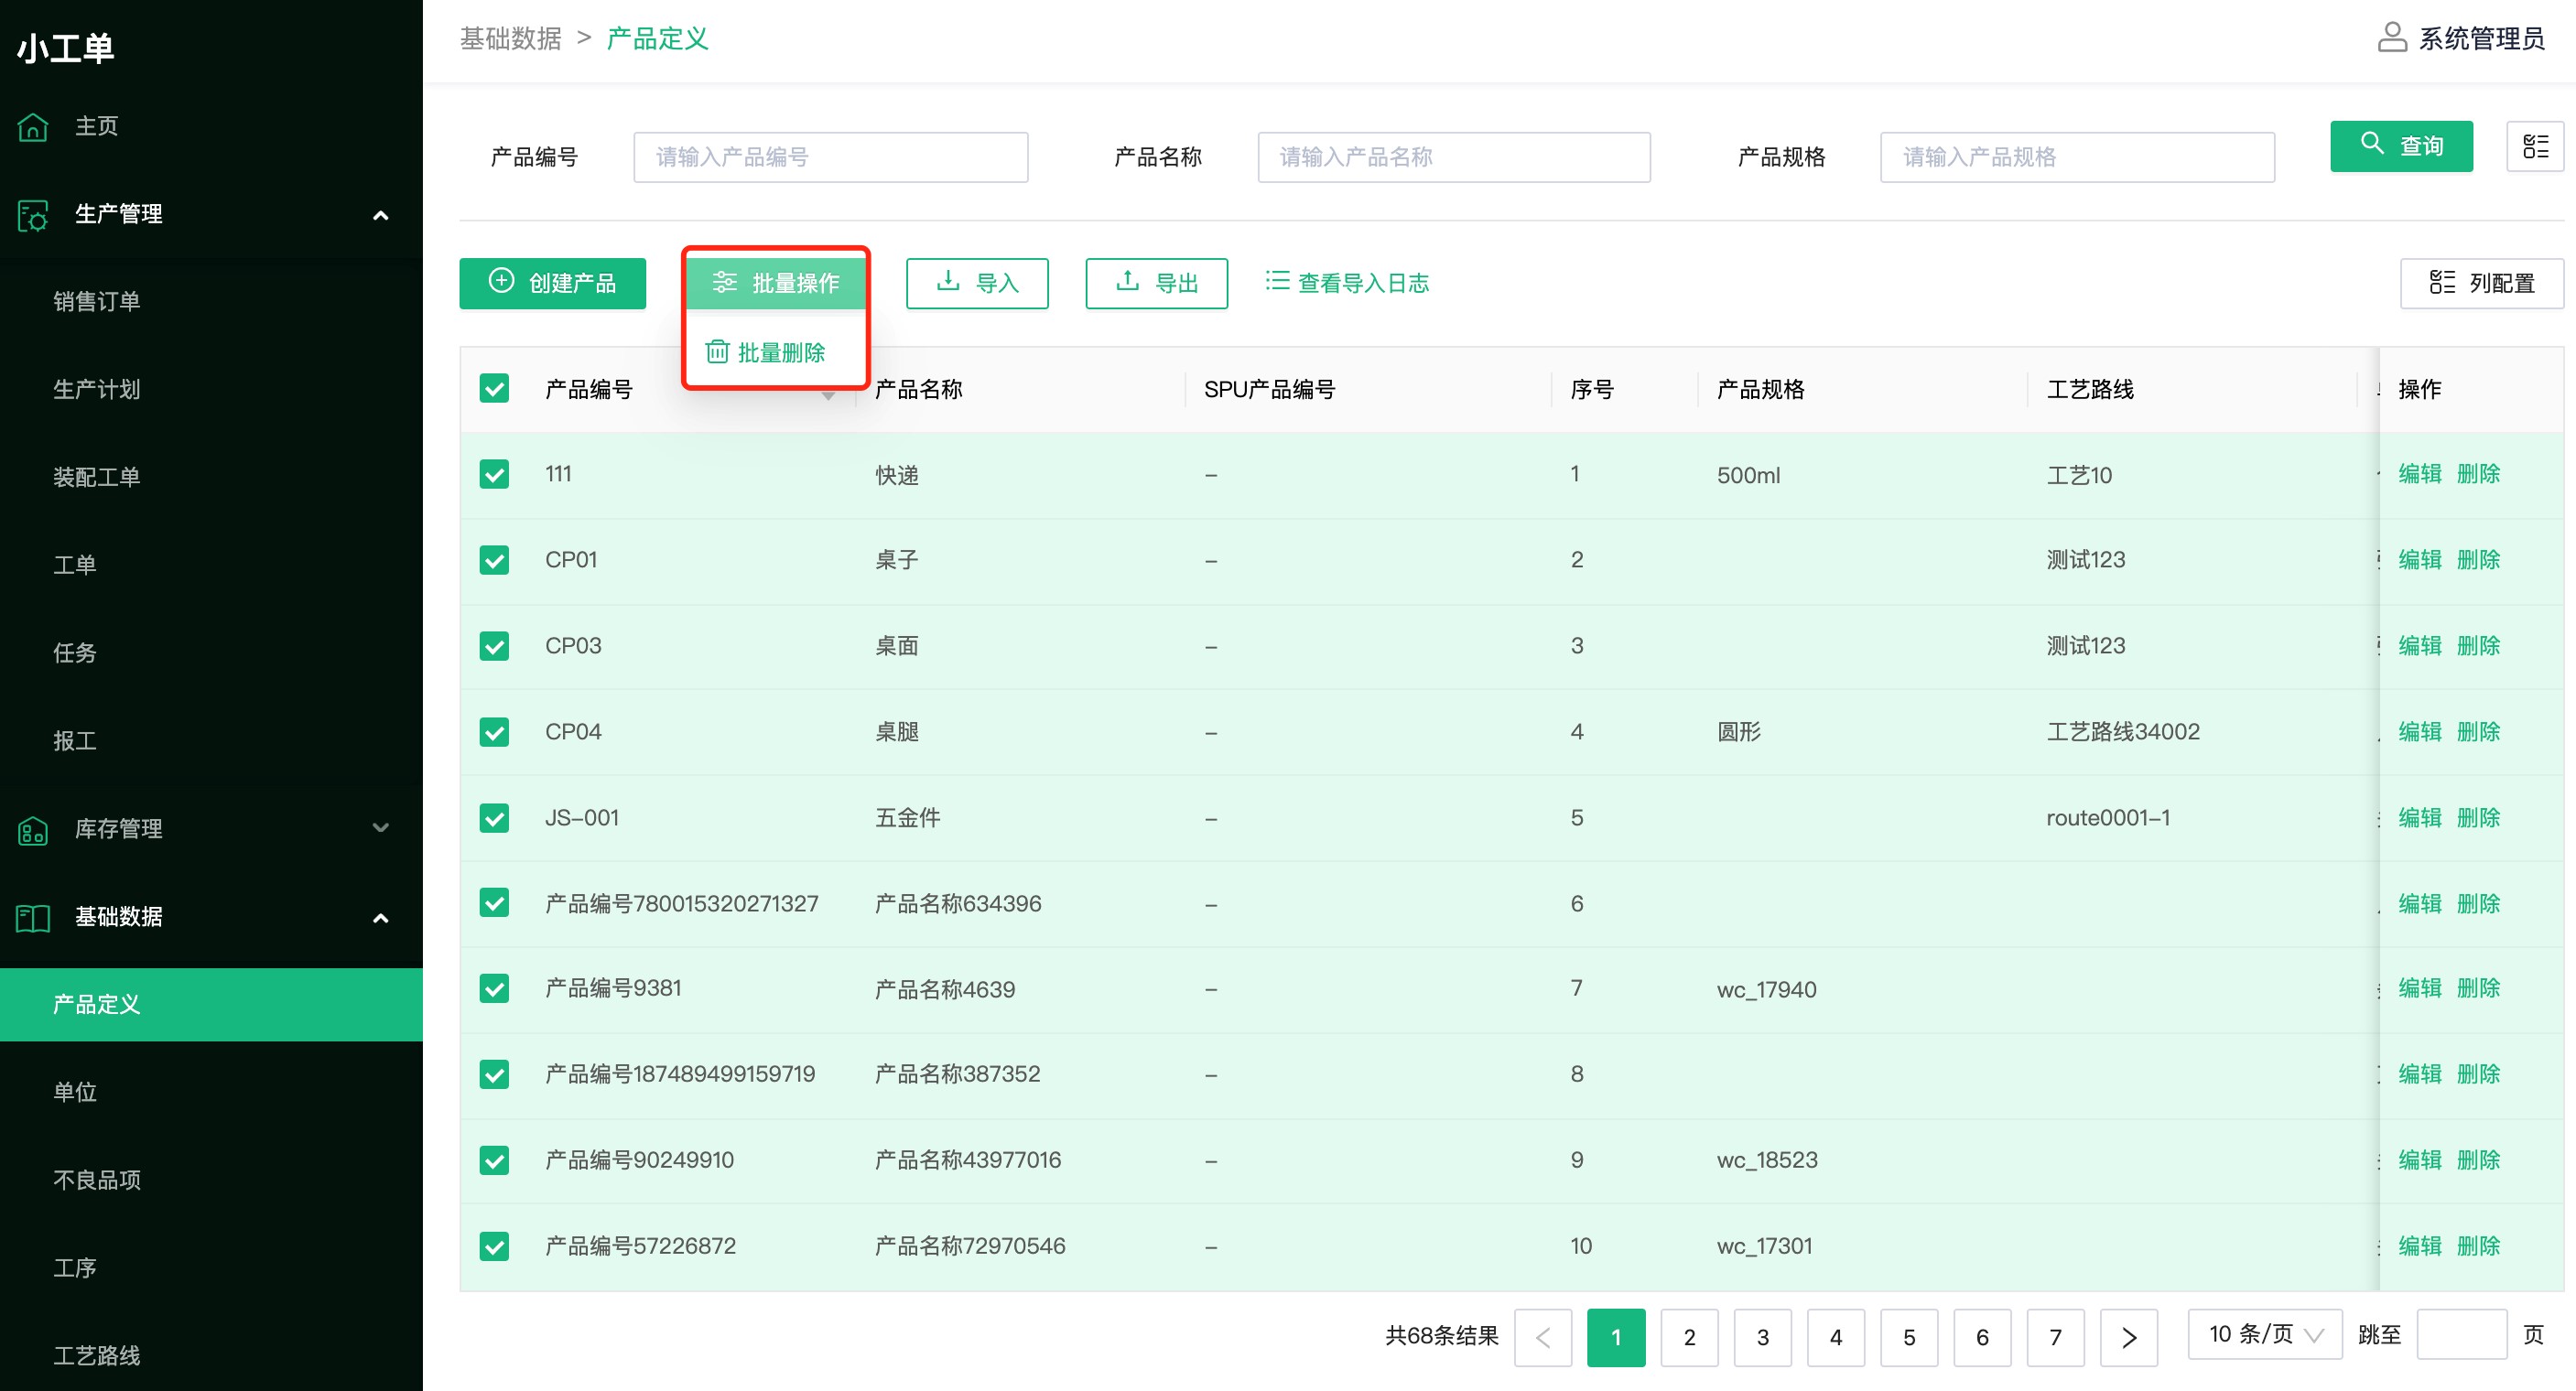
Task: Click 编辑 for 产品编号57226872
Action: [2420, 1246]
